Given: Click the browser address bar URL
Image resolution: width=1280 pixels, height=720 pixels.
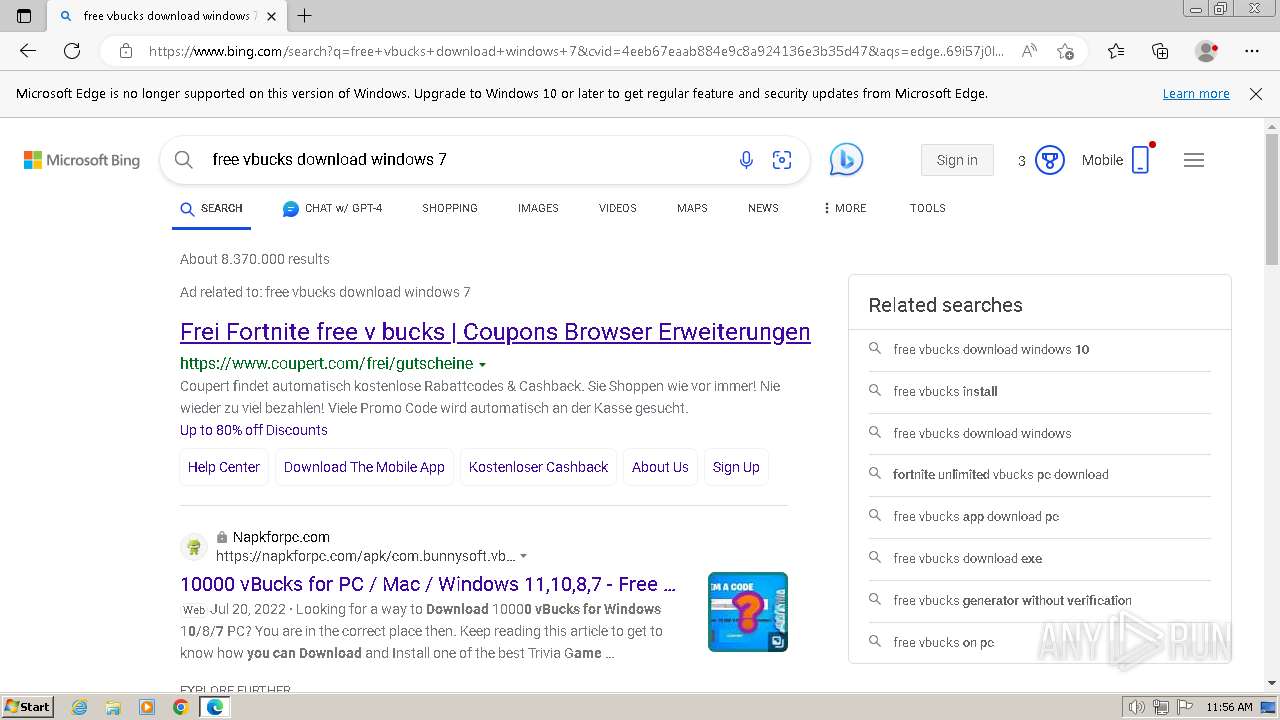Looking at the screenshot, I should point(575,51).
